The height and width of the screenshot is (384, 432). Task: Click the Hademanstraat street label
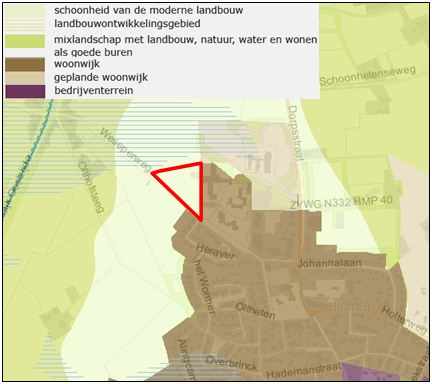304,371
